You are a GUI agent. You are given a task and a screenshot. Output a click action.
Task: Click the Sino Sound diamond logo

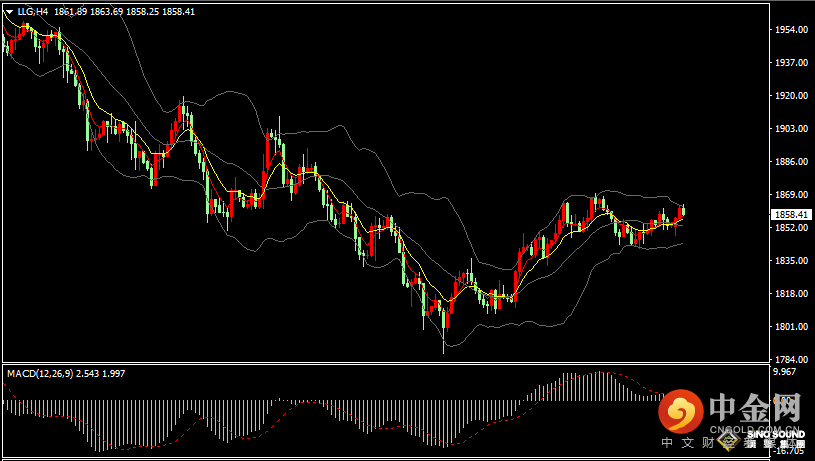point(728,441)
